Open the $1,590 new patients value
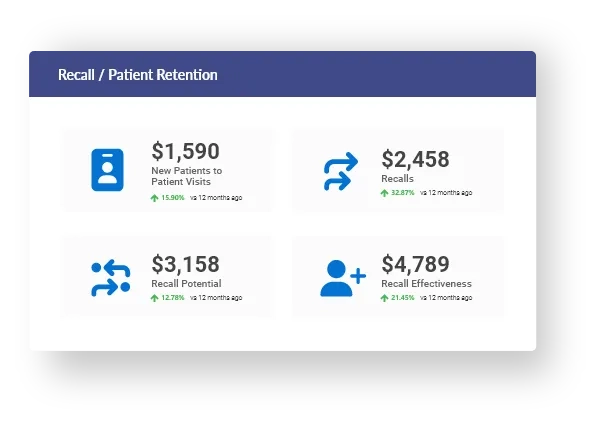Screen dimensions: 602x425 [185, 151]
